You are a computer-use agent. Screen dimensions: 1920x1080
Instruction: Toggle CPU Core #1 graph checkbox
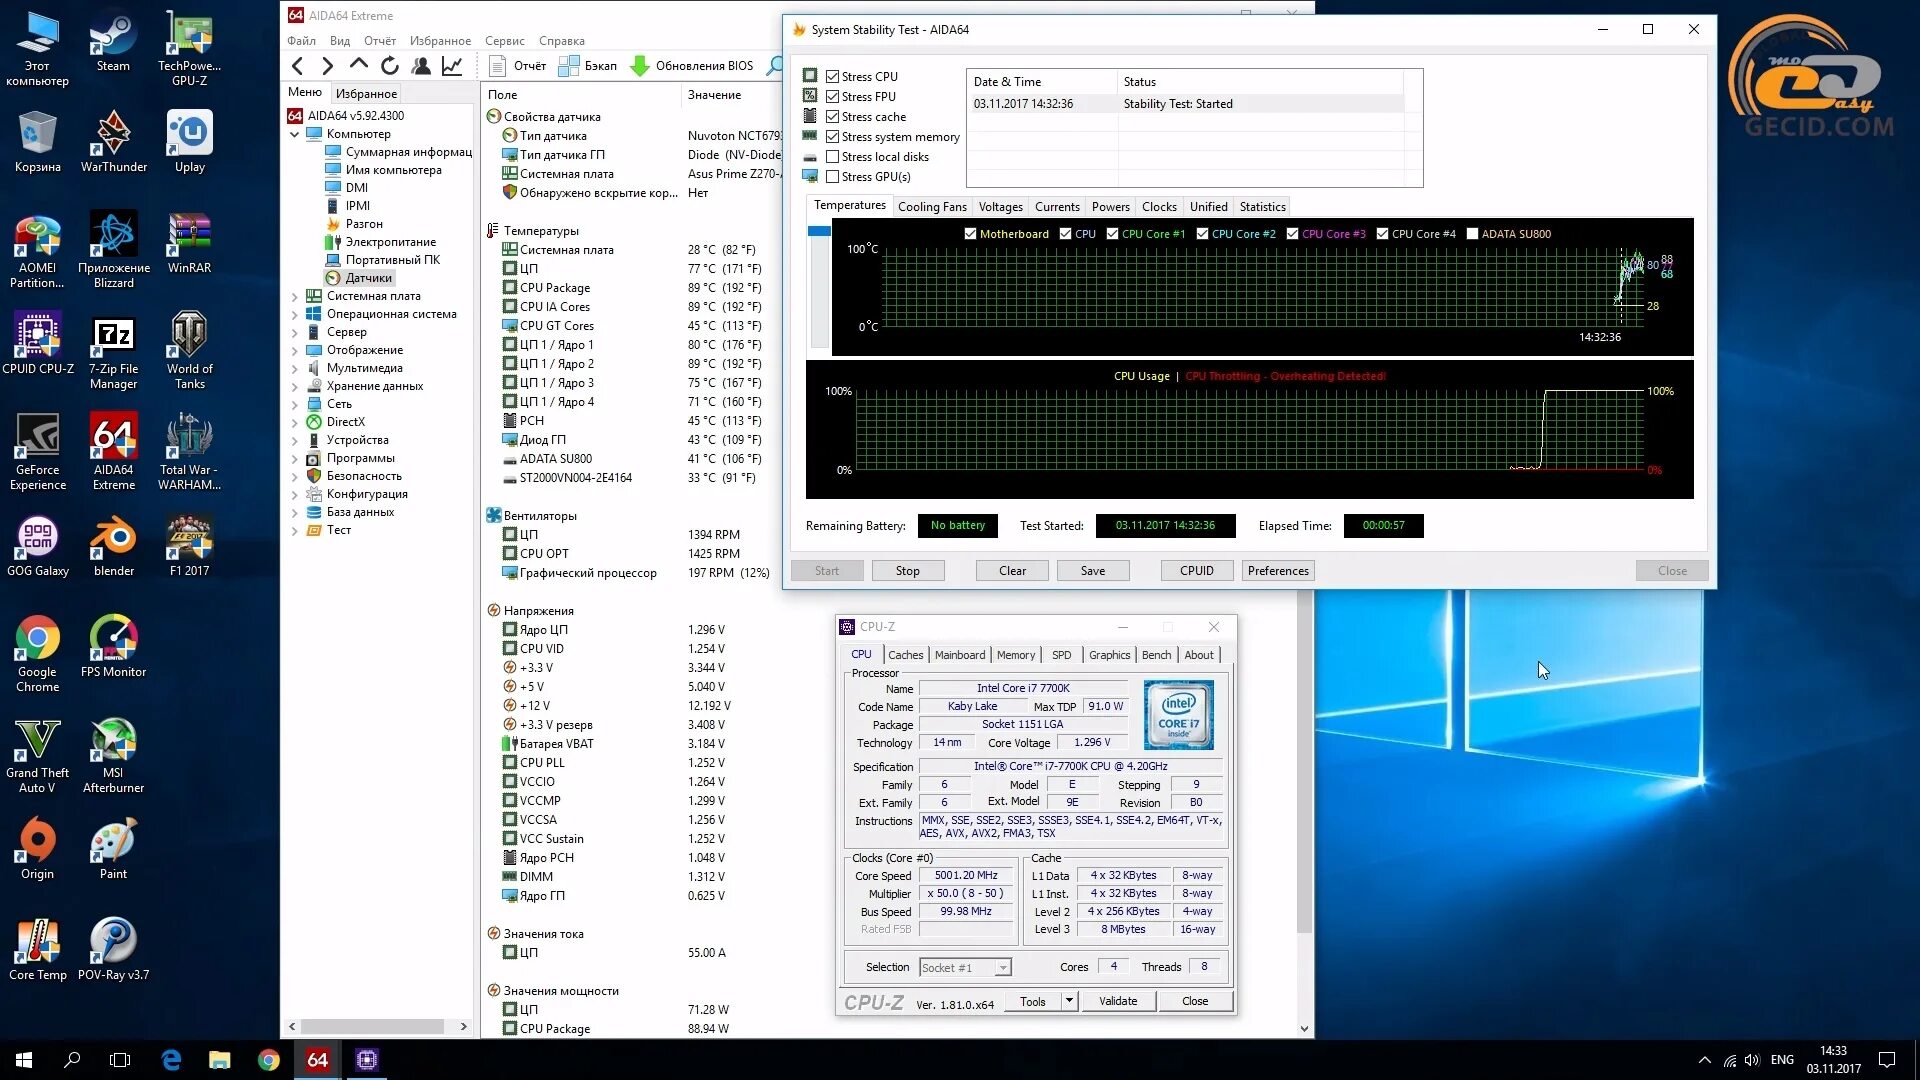pos(1112,234)
